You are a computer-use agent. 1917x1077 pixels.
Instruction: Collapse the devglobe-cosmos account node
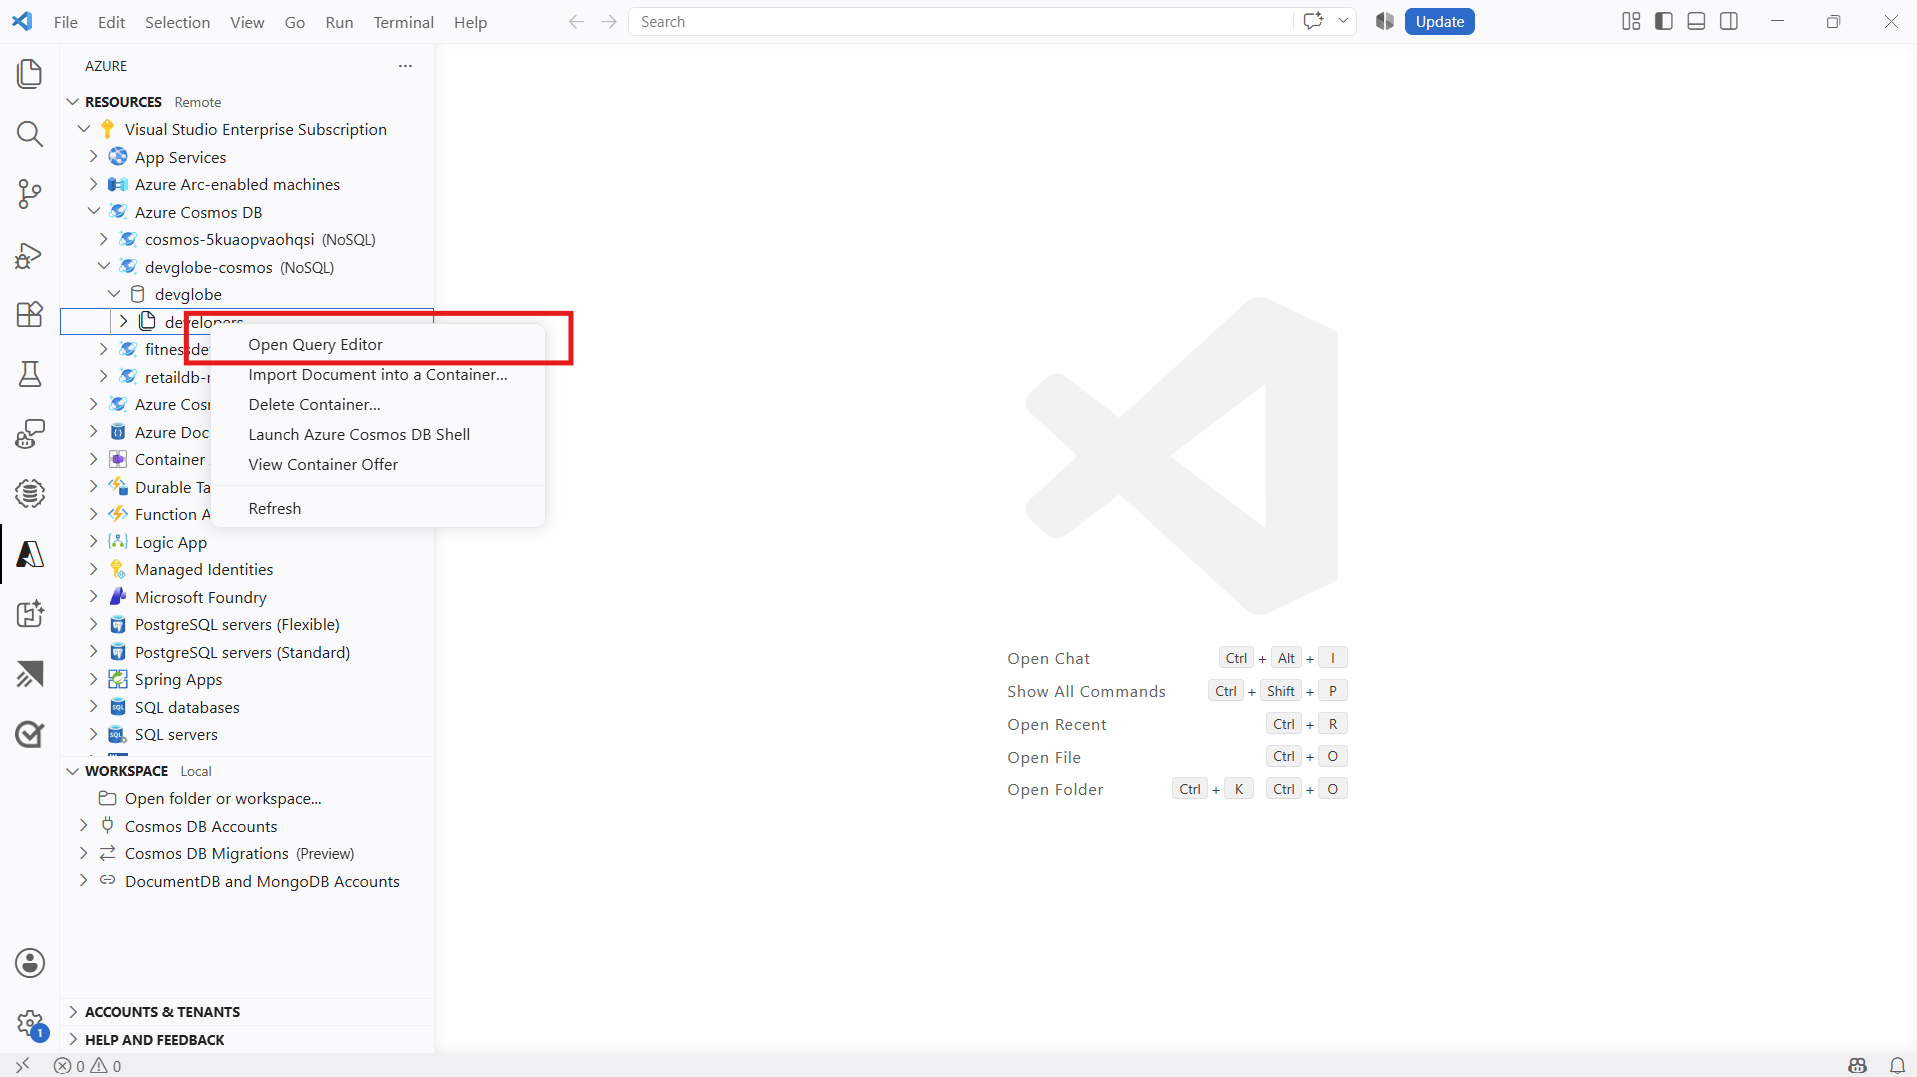coord(104,267)
